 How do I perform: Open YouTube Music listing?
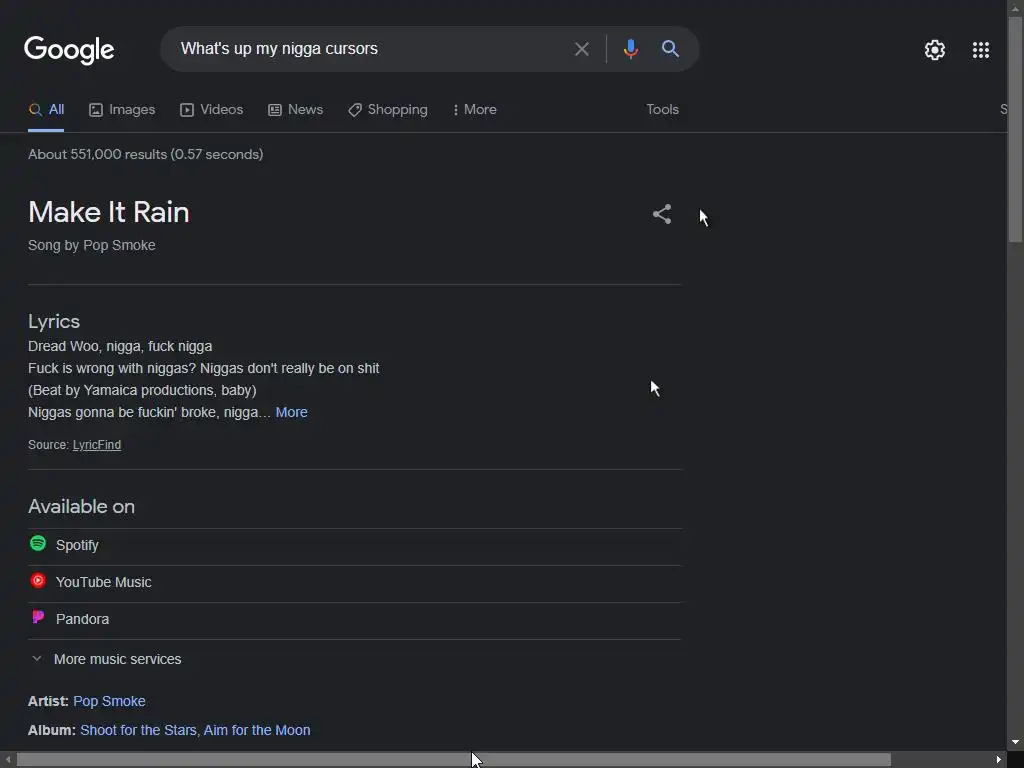click(355, 583)
